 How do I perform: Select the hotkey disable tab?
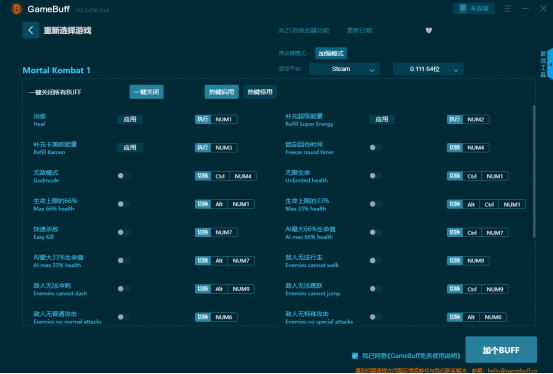(x=260, y=92)
